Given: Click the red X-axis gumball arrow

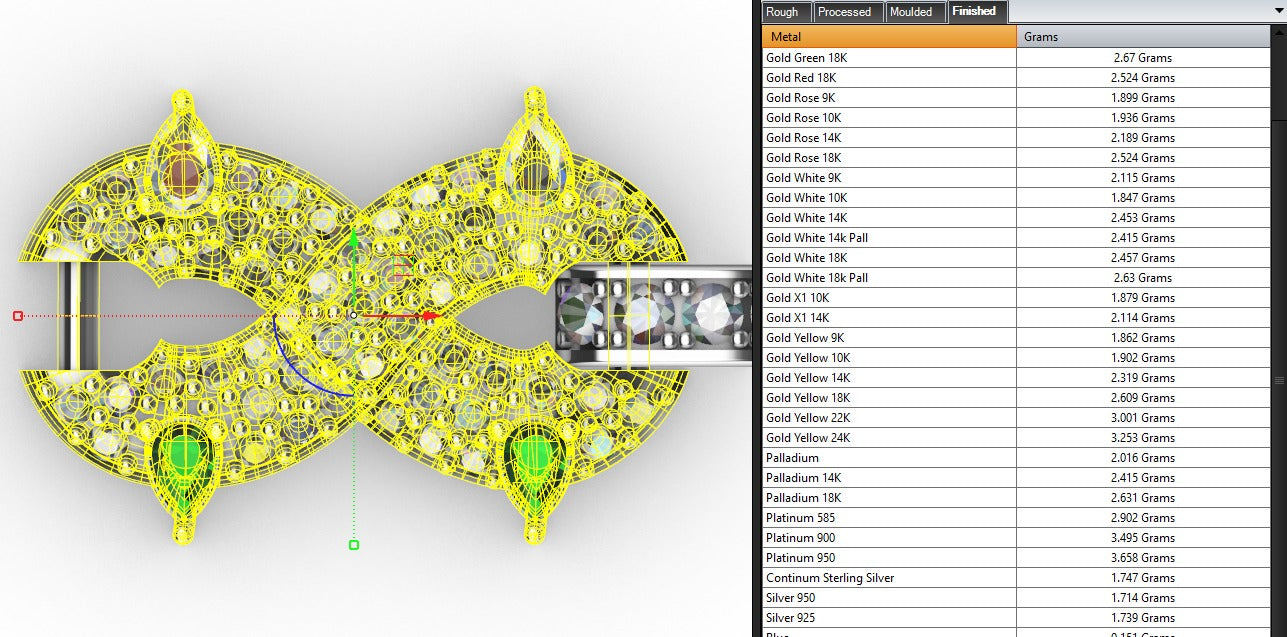Looking at the screenshot, I should click(x=431, y=316).
